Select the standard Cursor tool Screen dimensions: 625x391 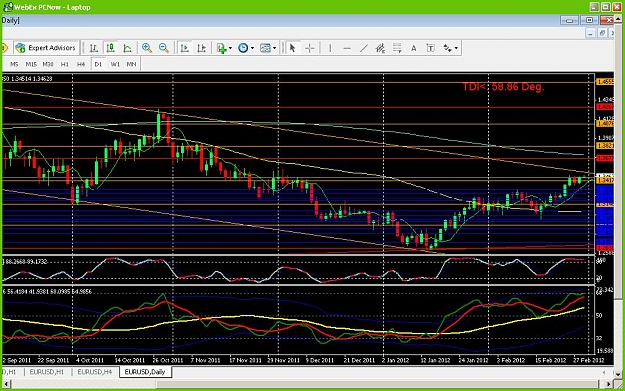click(x=293, y=48)
